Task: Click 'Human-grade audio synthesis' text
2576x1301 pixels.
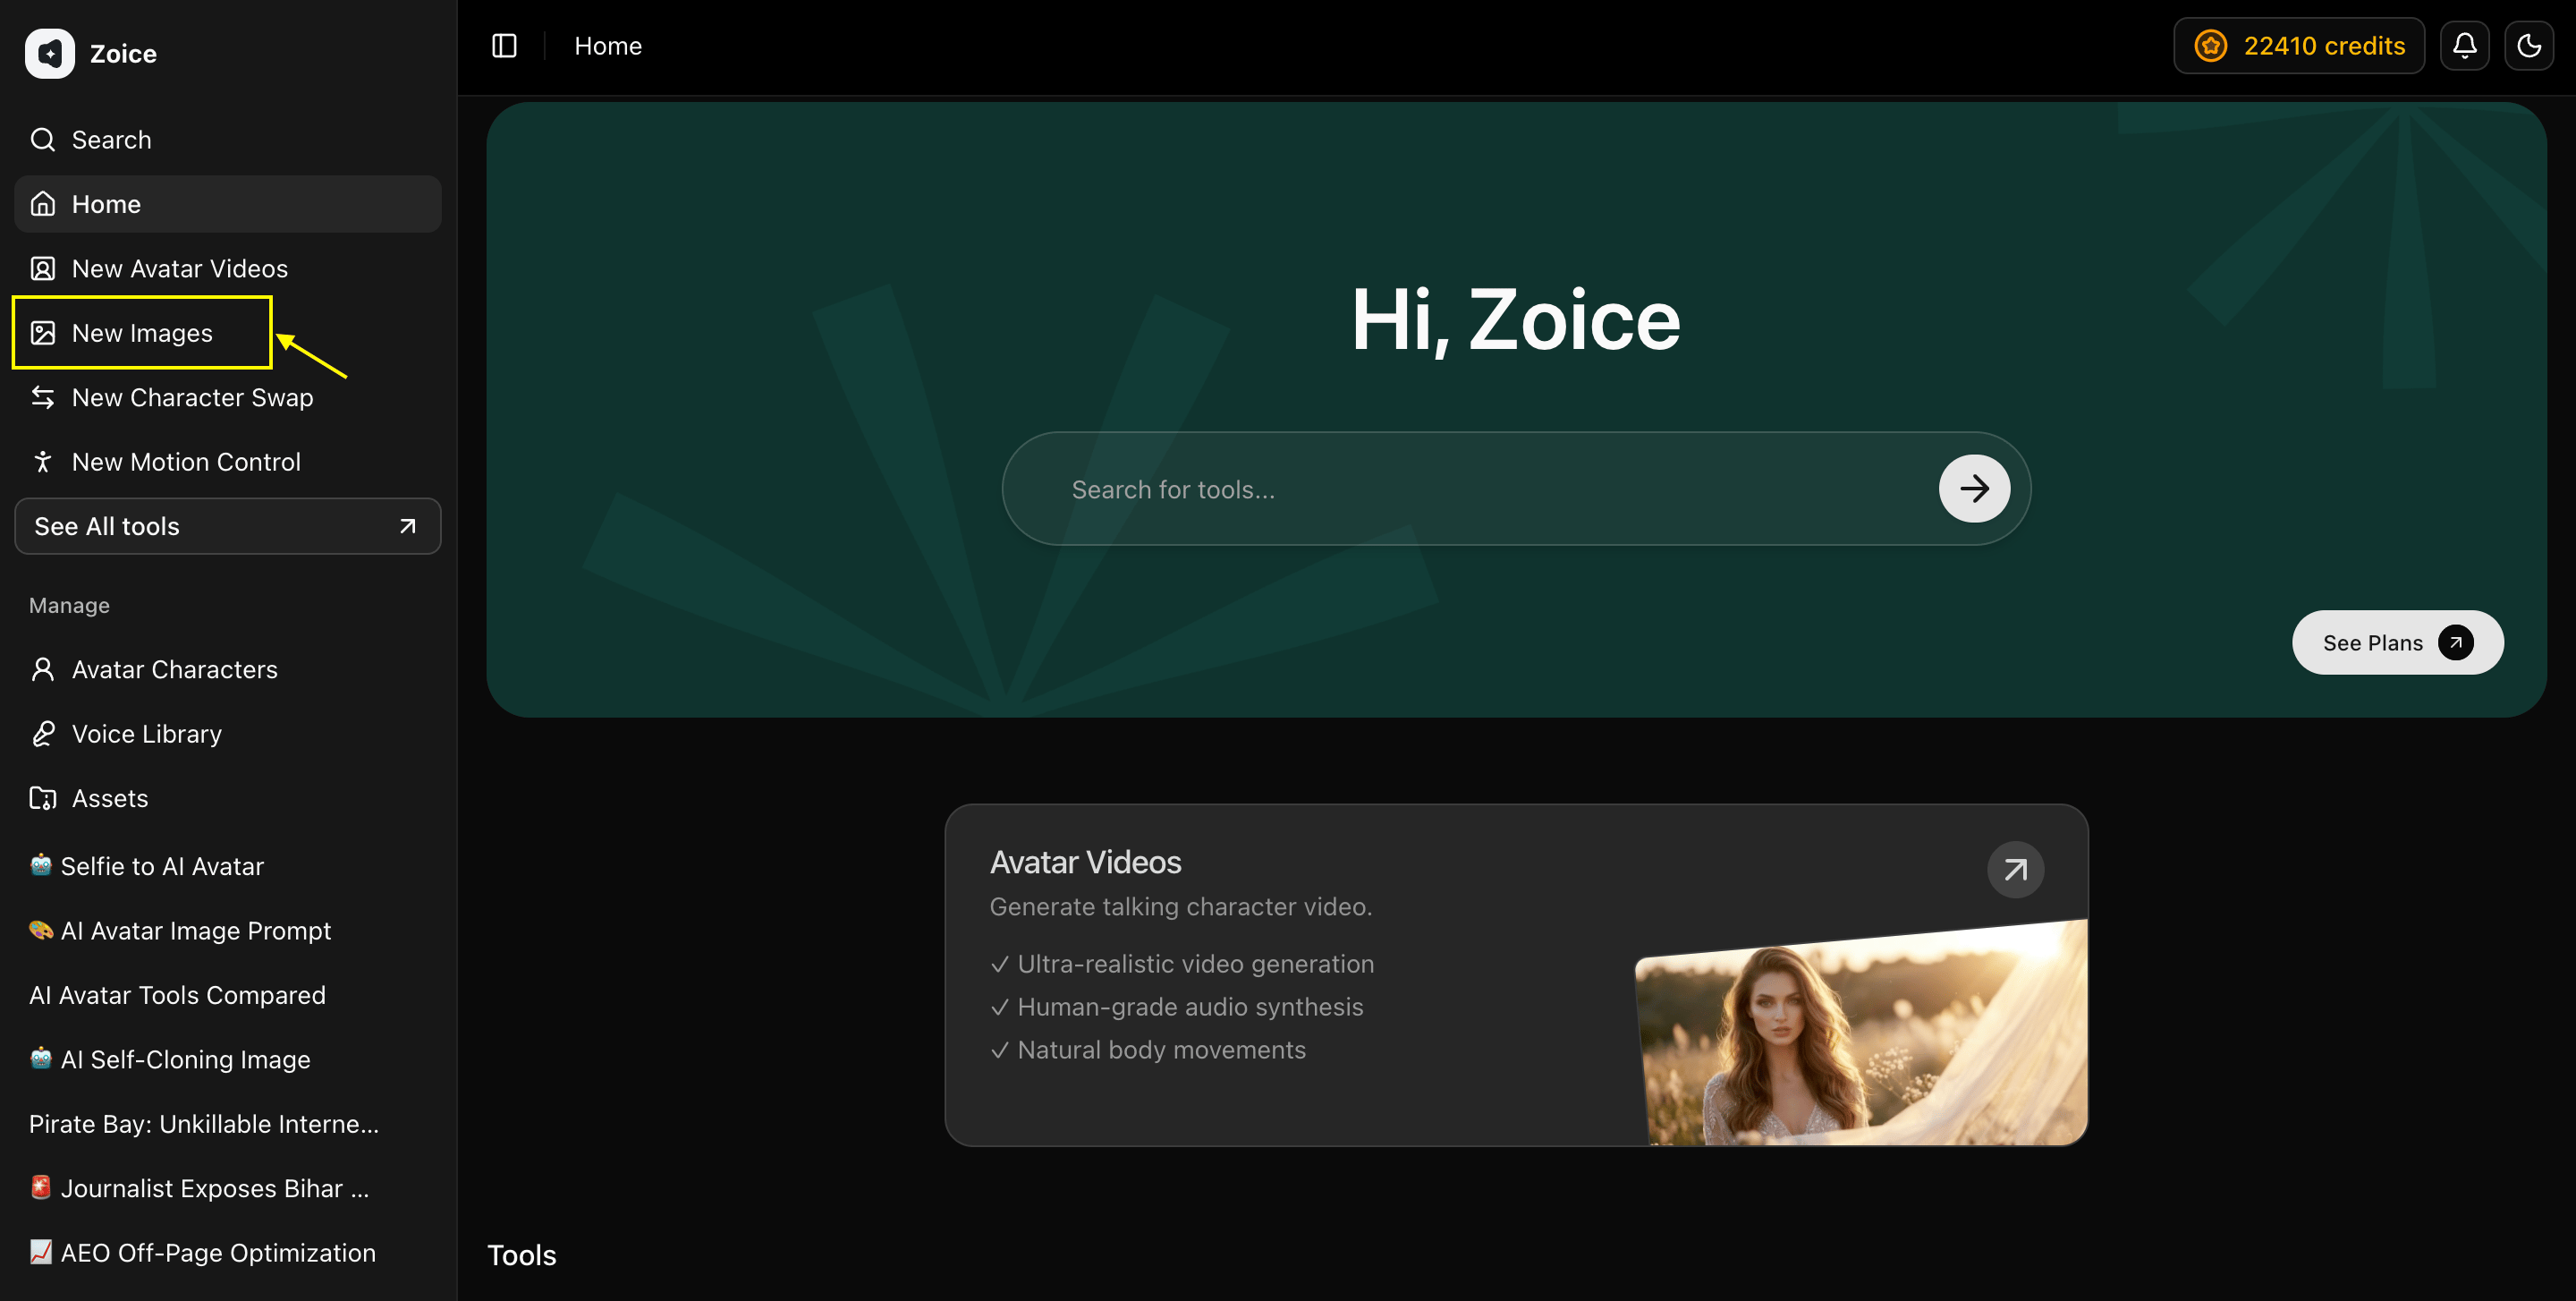Action: coord(1190,1007)
